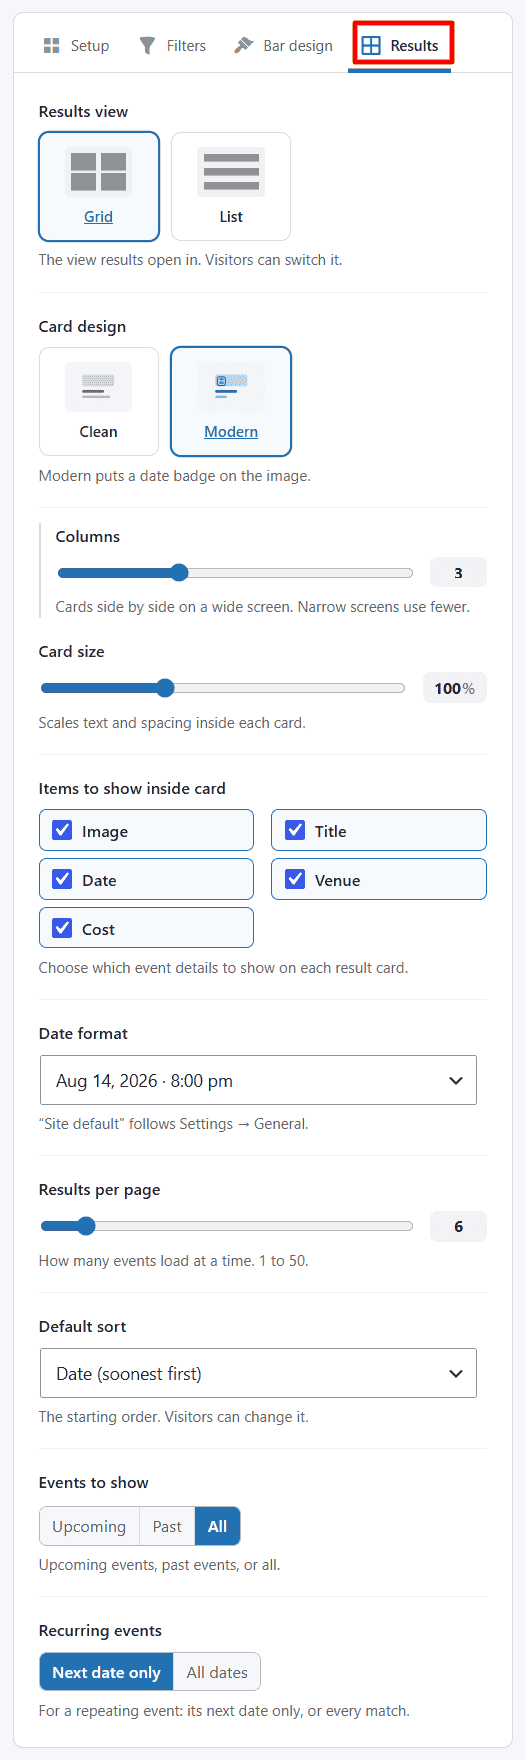Select the Results tab

[x=400, y=45]
